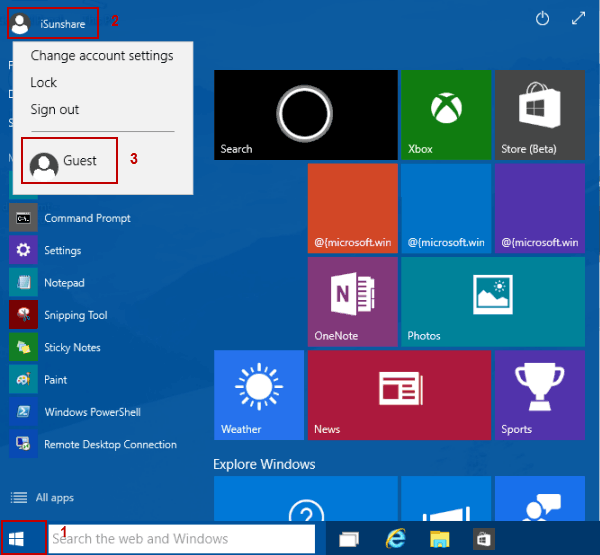Launch the Store (Beta) tile
600x555 pixels.
tap(539, 115)
